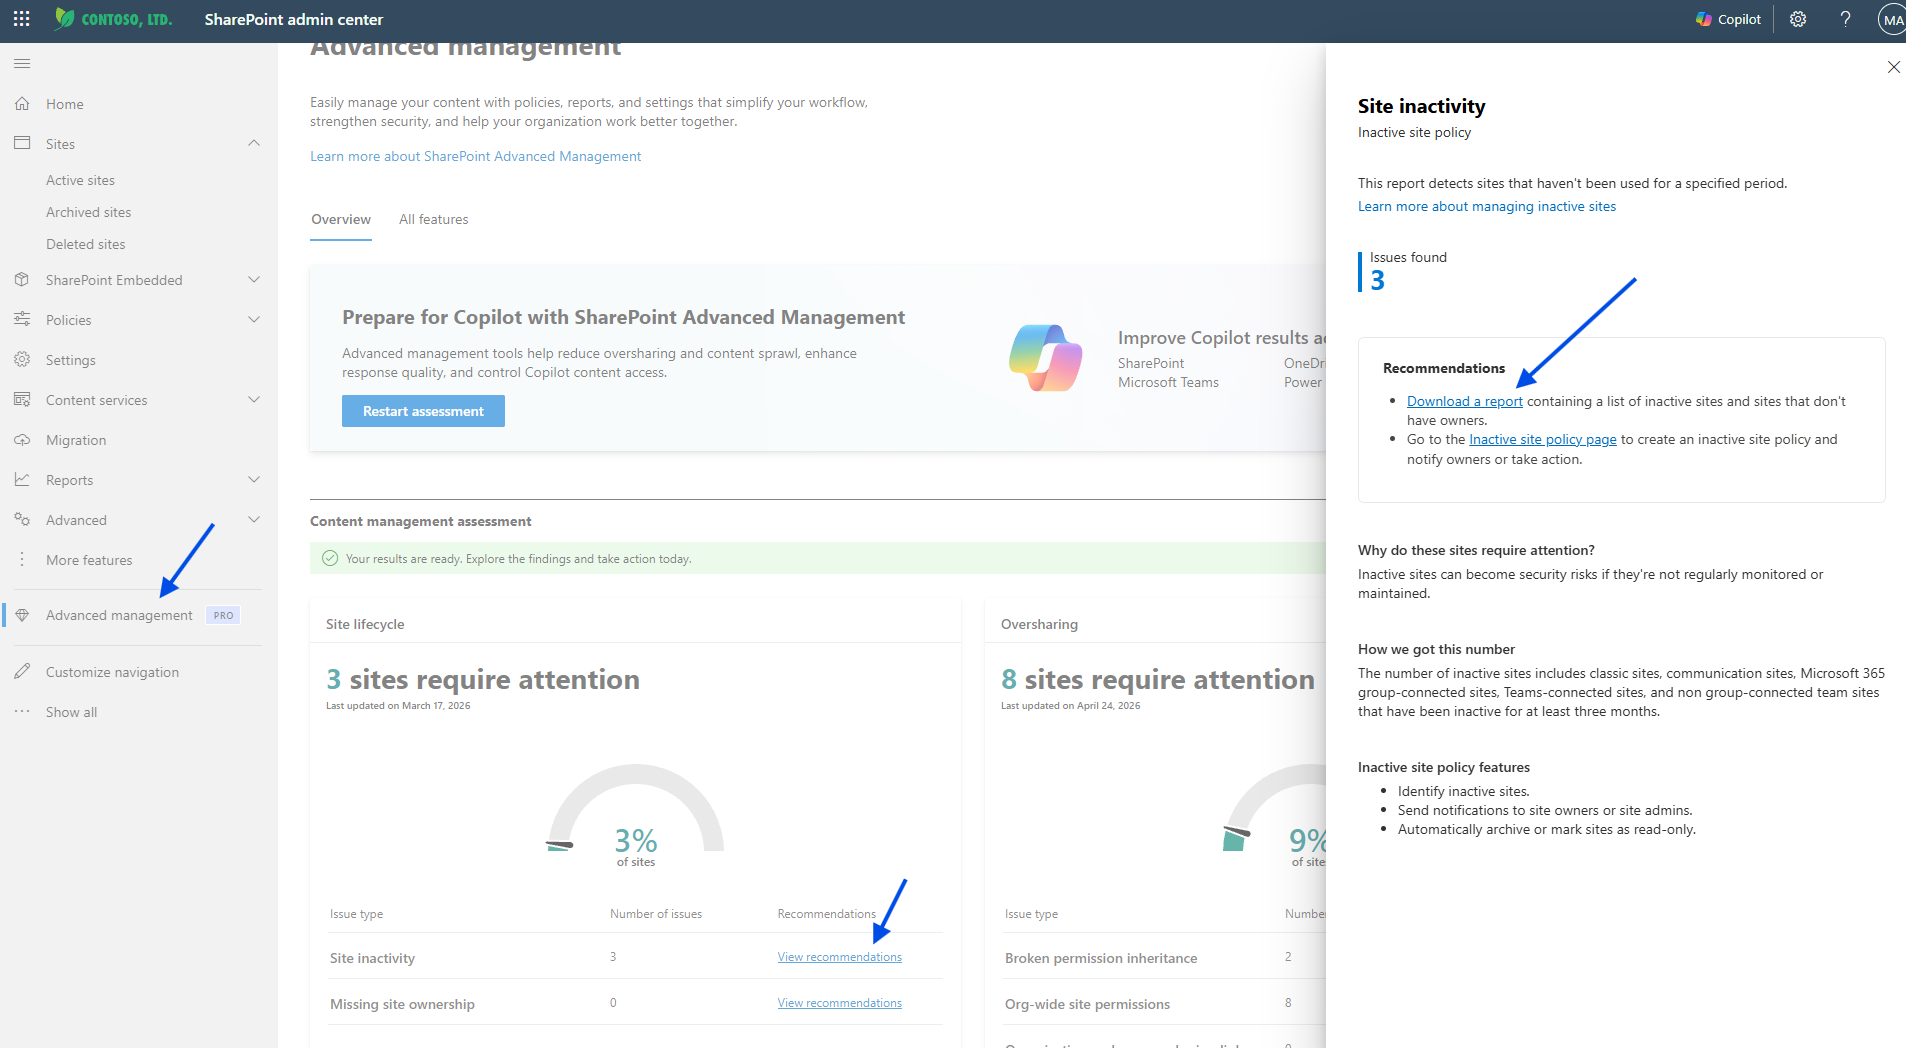
Task: Click the Copilot colorful logo graphic
Action: click(x=1046, y=358)
